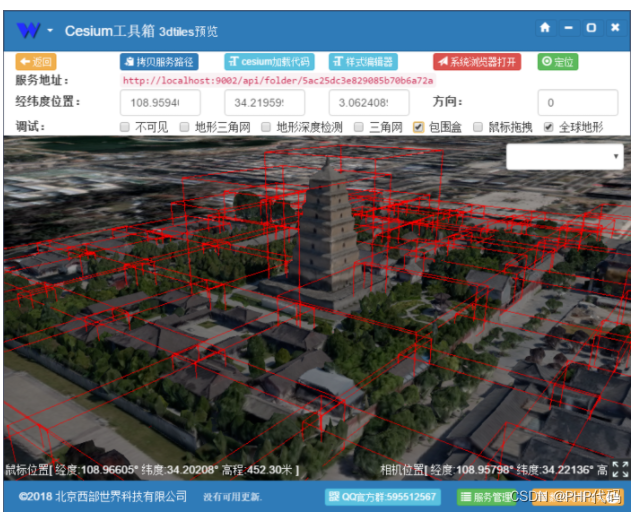Enable 地形深度检测 depth test checkbox
The image size is (637, 513).
click(x=266, y=127)
